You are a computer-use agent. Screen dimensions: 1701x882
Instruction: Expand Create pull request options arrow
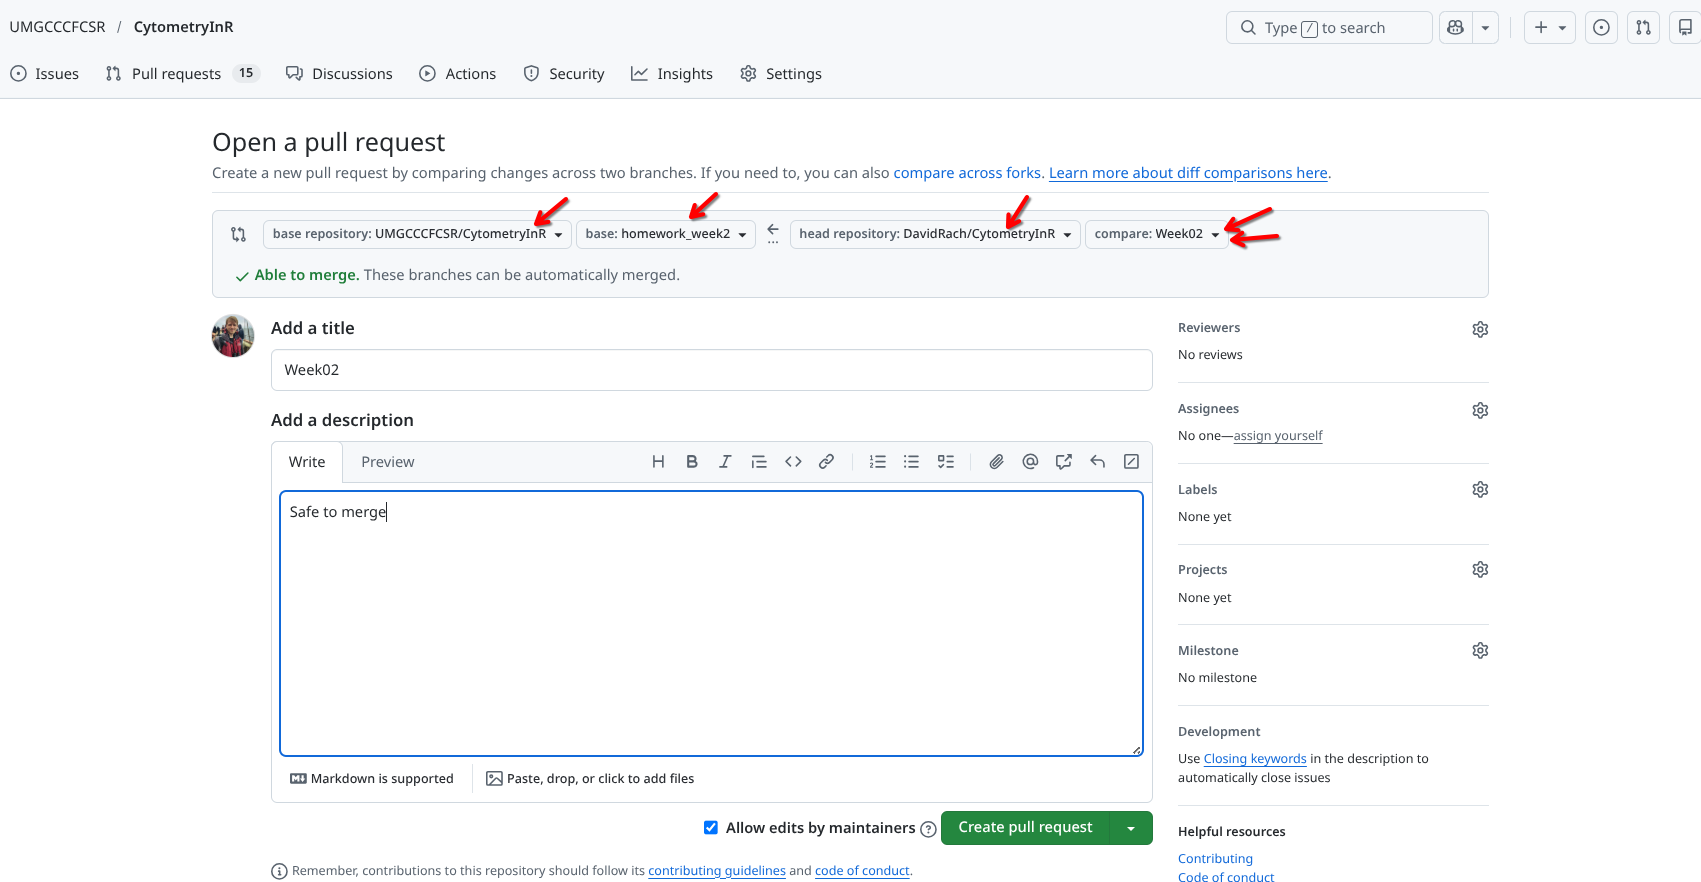(1131, 828)
